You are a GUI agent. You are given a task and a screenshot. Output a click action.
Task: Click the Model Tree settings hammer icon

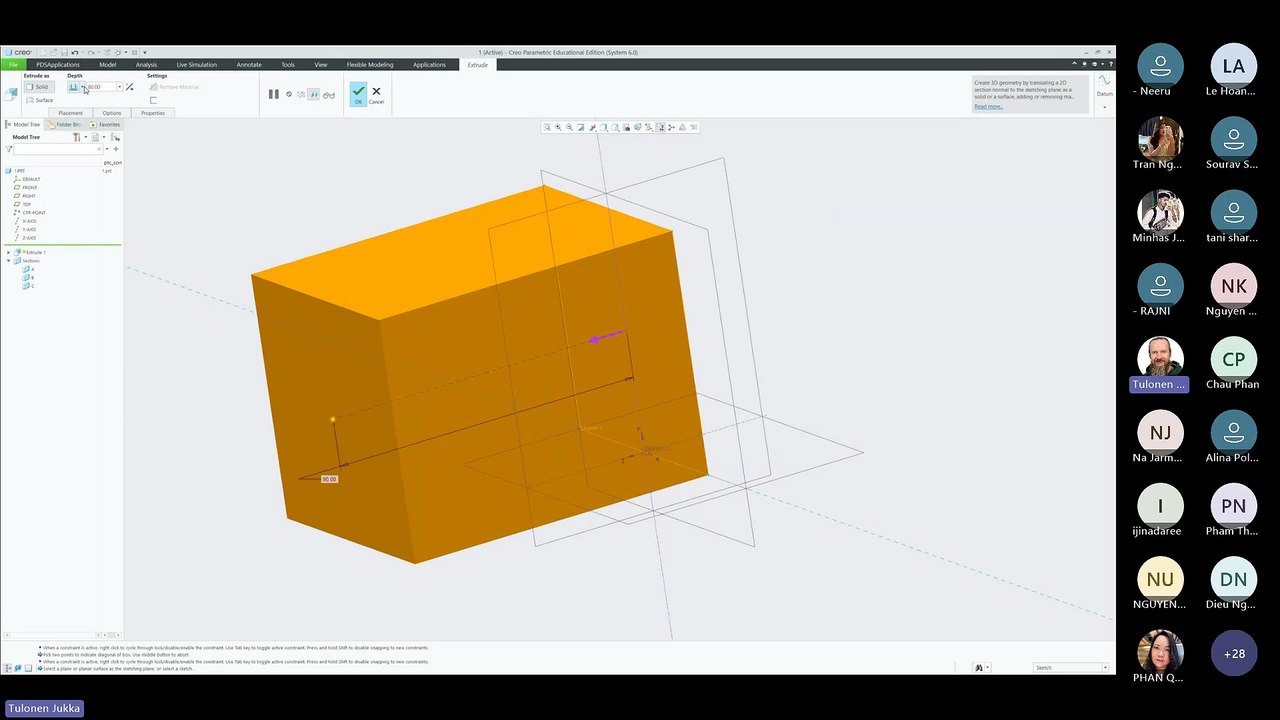point(77,137)
